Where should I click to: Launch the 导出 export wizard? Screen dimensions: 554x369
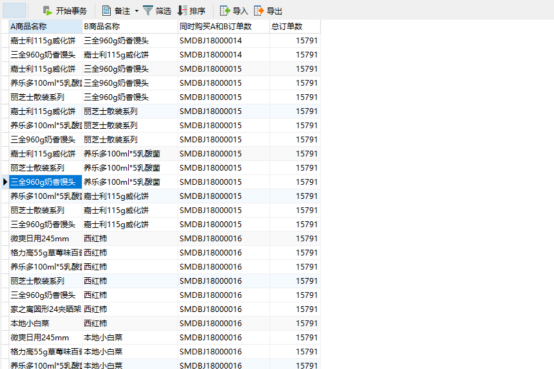coord(268,11)
